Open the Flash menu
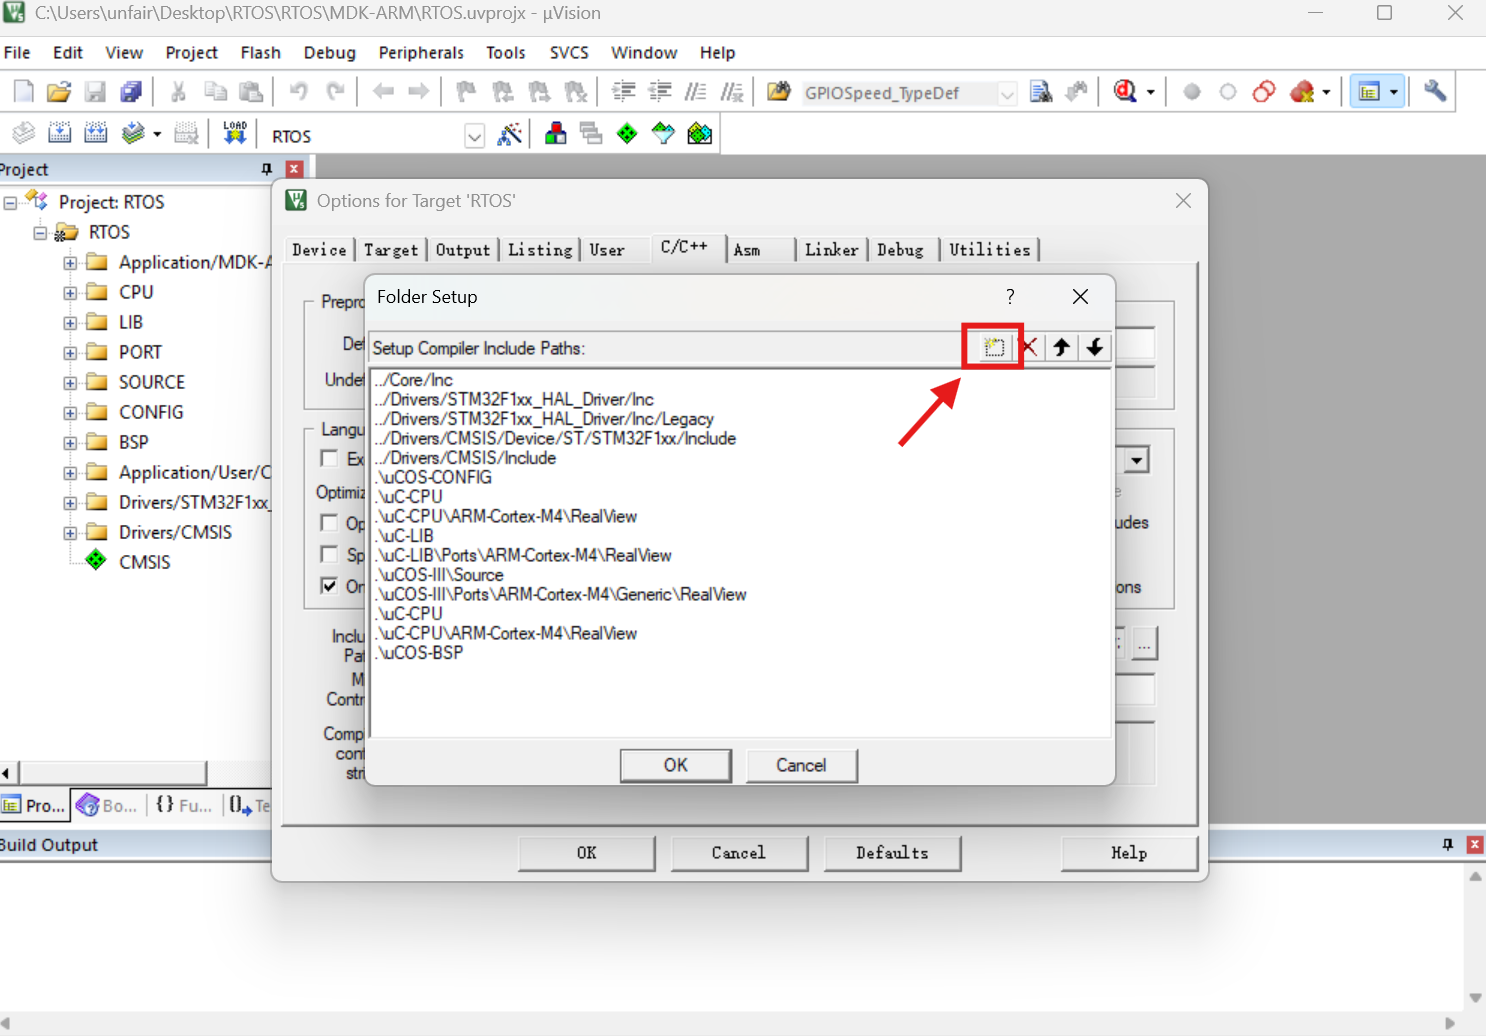This screenshot has width=1486, height=1036. pos(260,52)
